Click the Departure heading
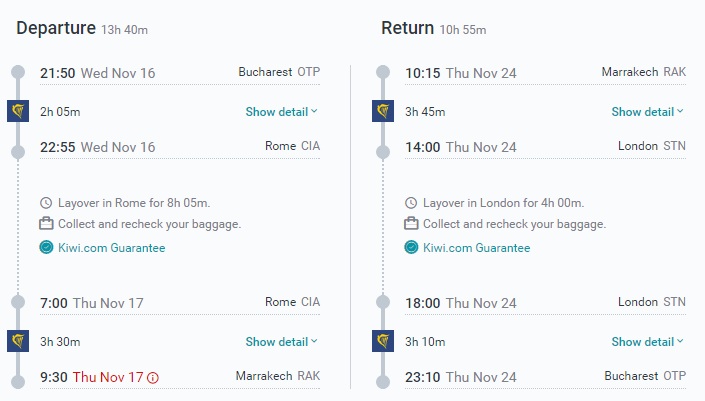The image size is (705, 401). (x=56, y=28)
